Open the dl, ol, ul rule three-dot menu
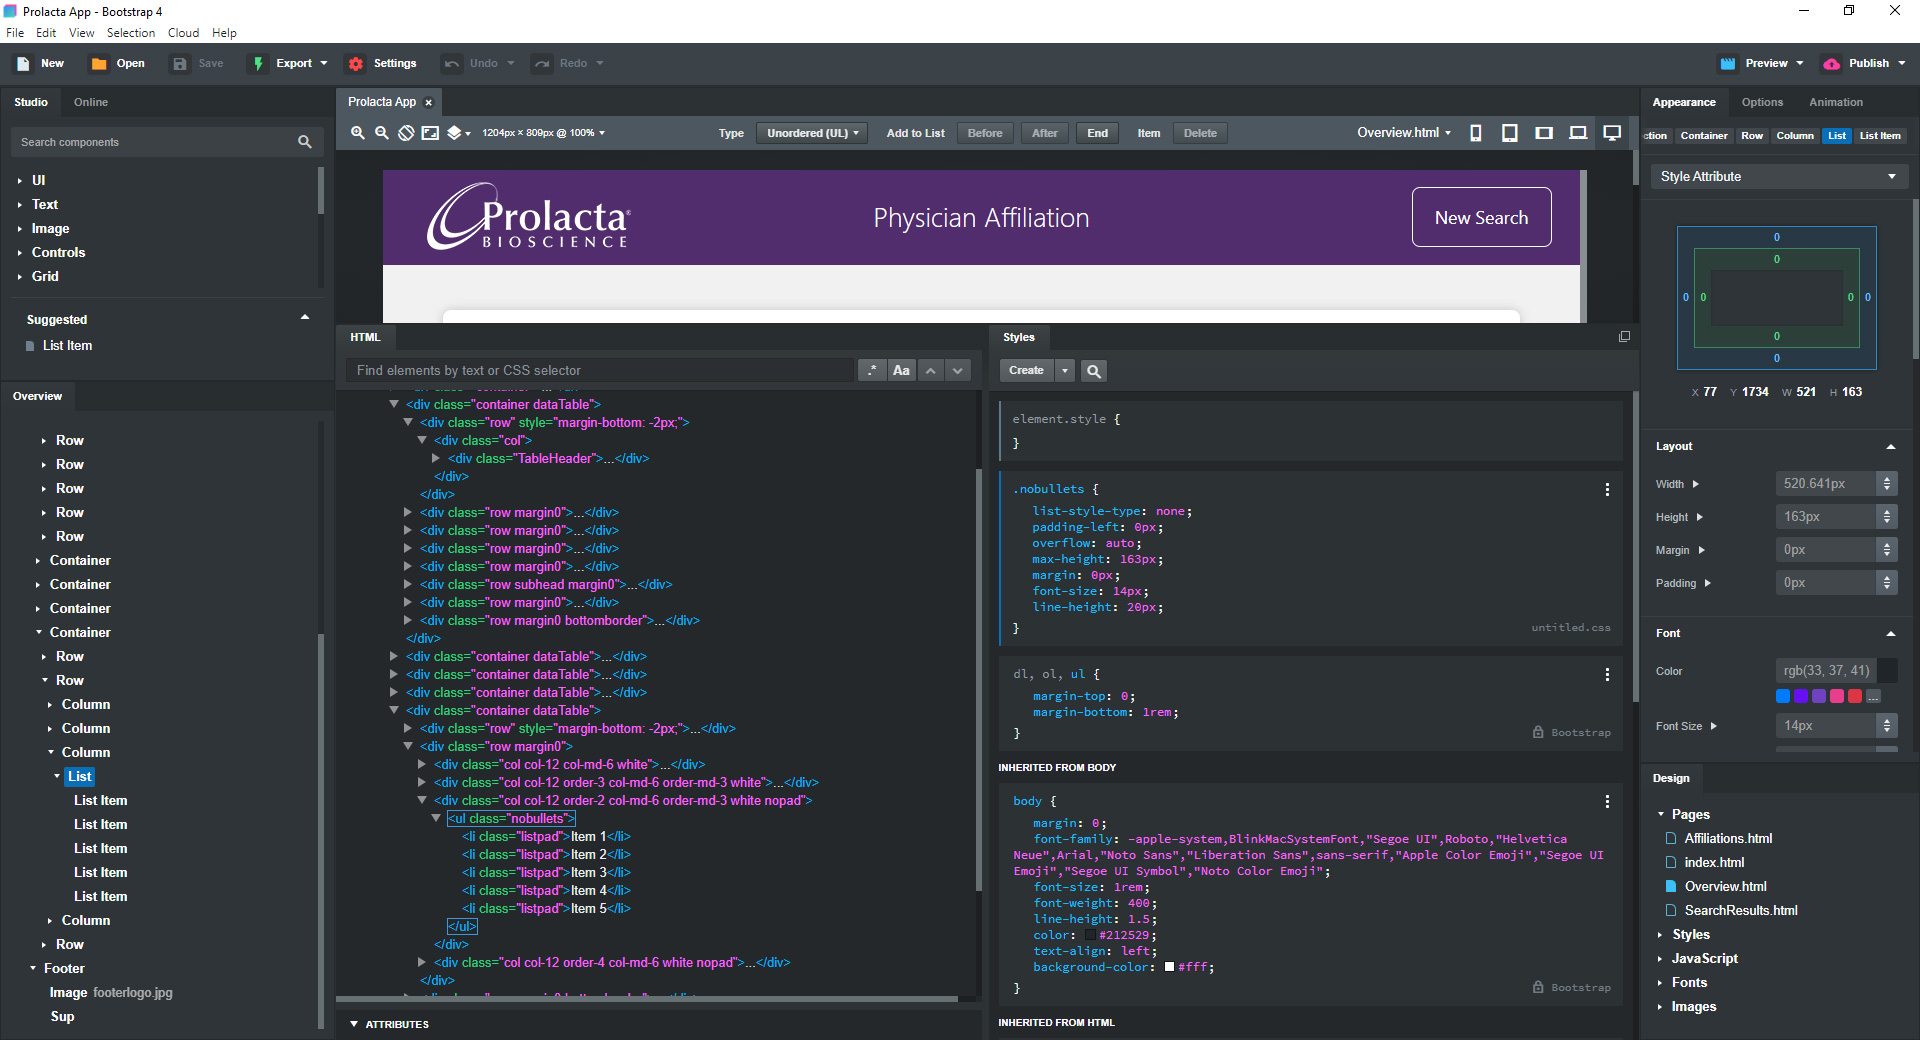This screenshot has height=1040, width=1920. pyautogui.click(x=1607, y=675)
